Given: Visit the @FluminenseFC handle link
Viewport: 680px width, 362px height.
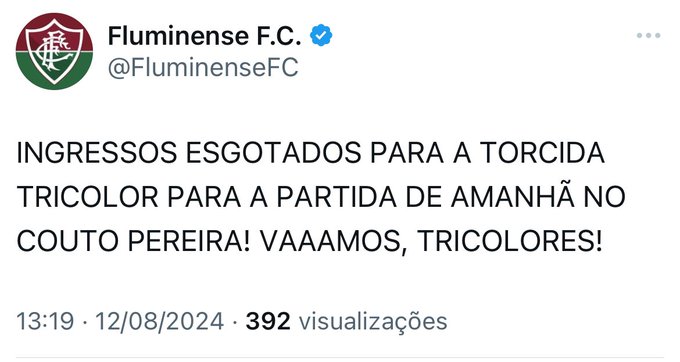Looking at the screenshot, I should tap(203, 68).
